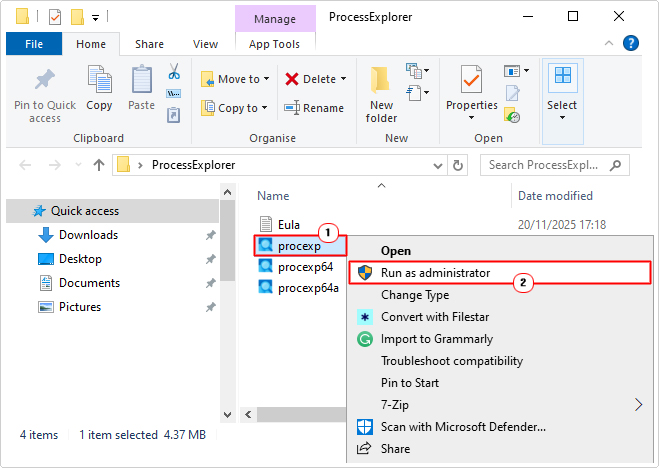Click the ProcessExplorer address bar path

193,165
